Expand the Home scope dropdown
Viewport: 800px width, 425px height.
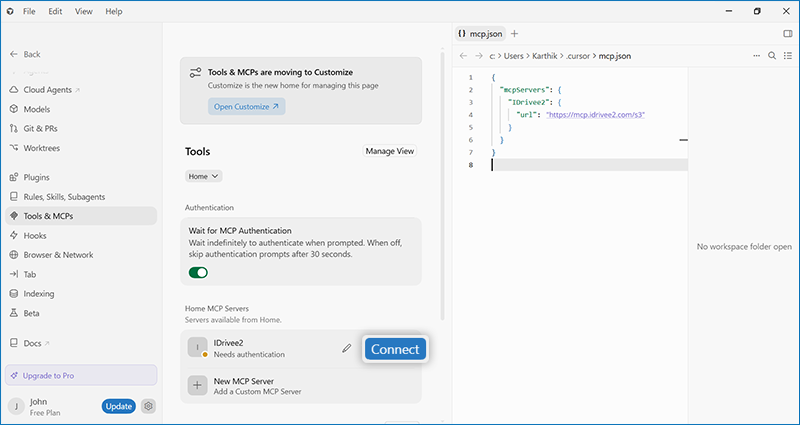204,177
